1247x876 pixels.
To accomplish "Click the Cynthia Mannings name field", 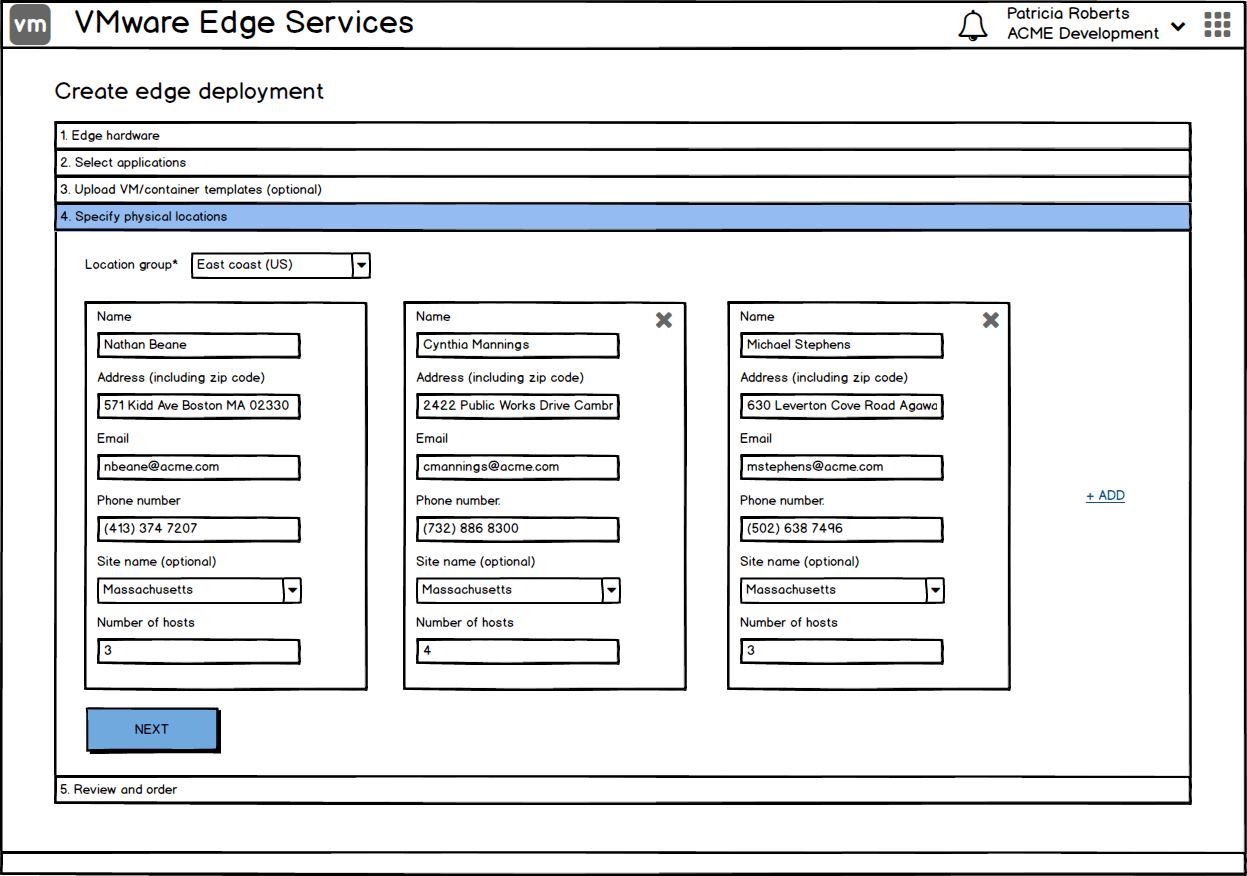I will coord(518,345).
